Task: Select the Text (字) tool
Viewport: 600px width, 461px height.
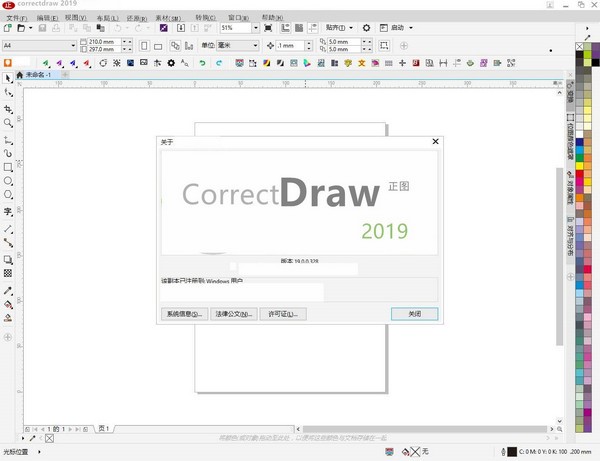Action: 8,212
